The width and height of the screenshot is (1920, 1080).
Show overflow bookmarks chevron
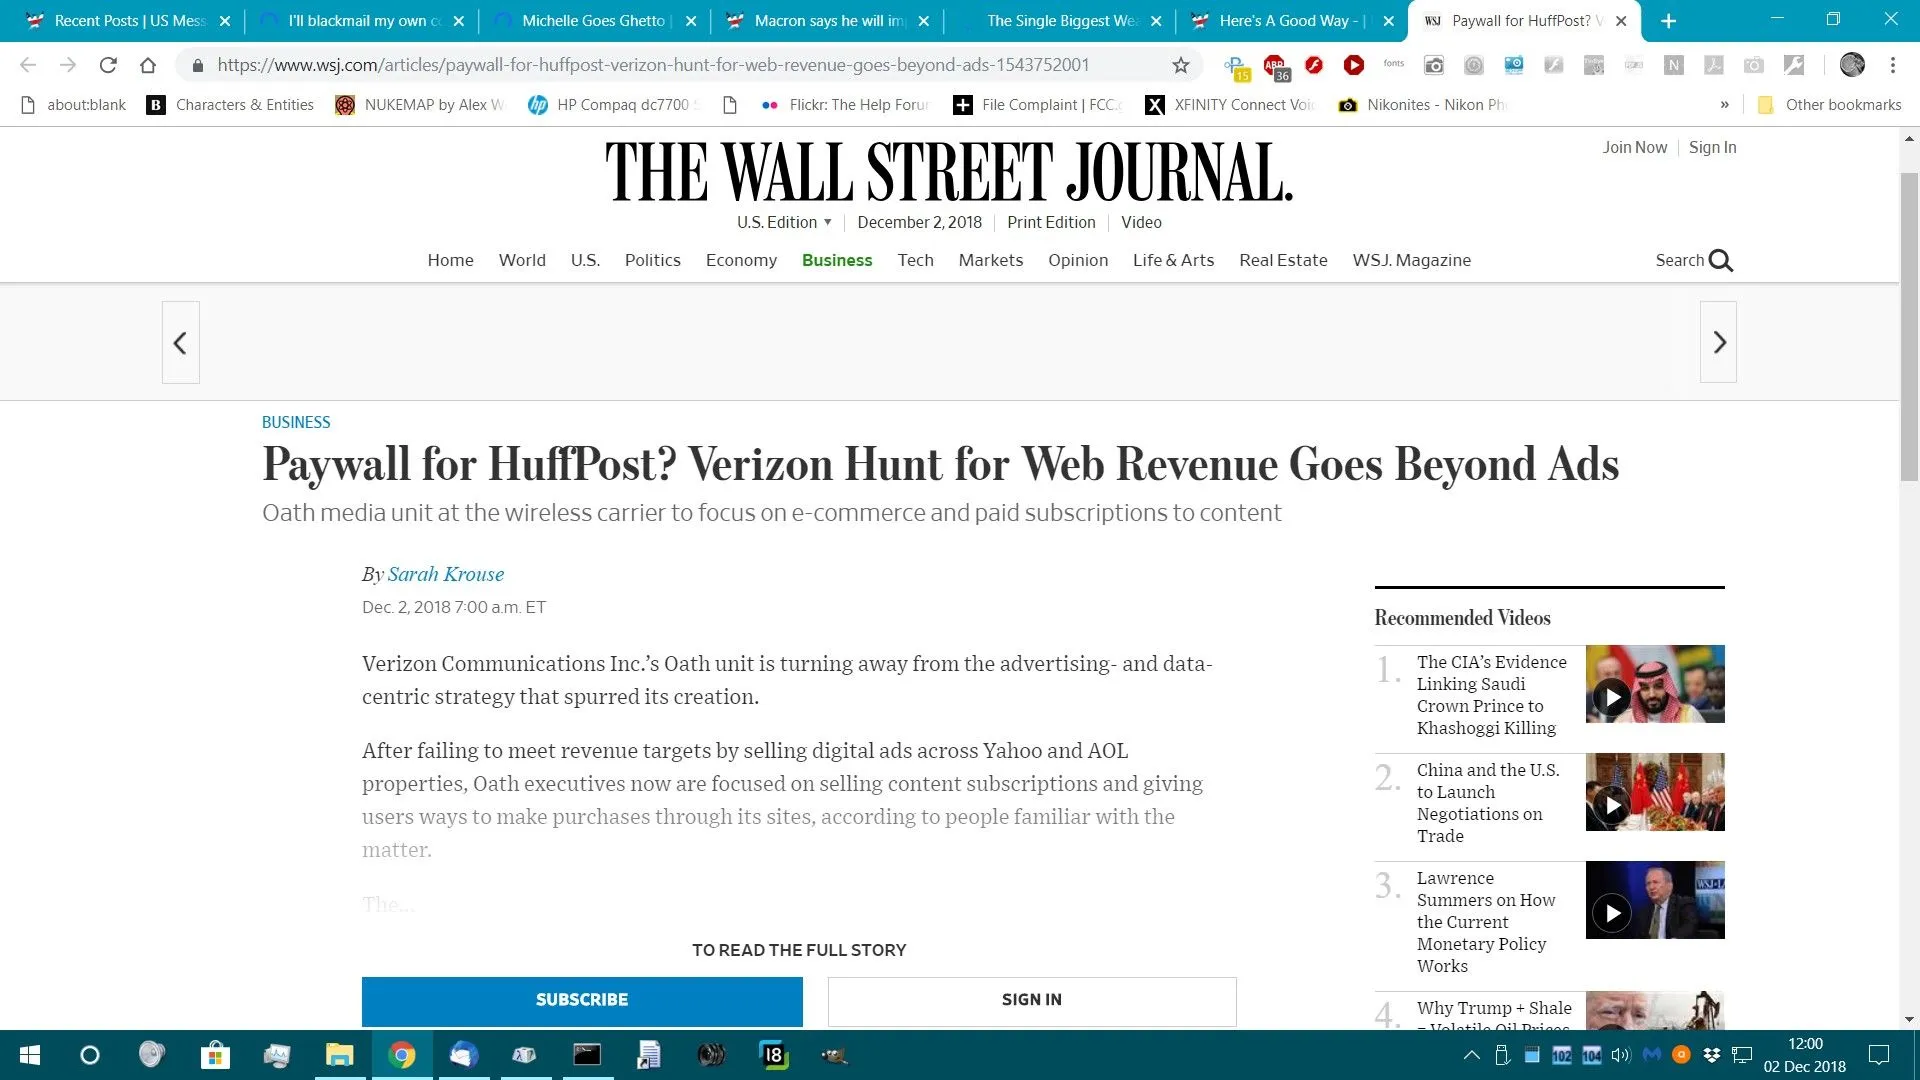[x=1724, y=105]
